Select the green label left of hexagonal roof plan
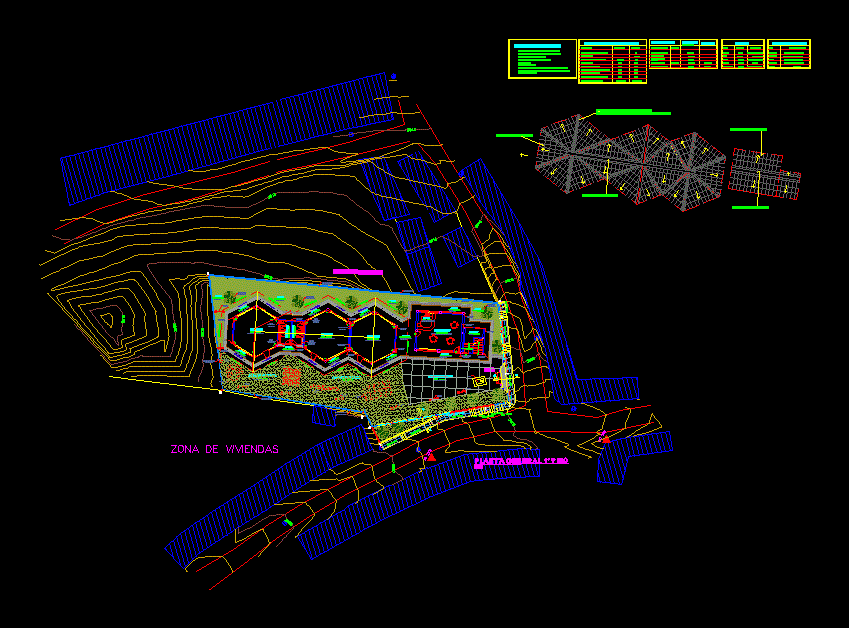Image resolution: width=849 pixels, height=628 pixels. (x=513, y=135)
